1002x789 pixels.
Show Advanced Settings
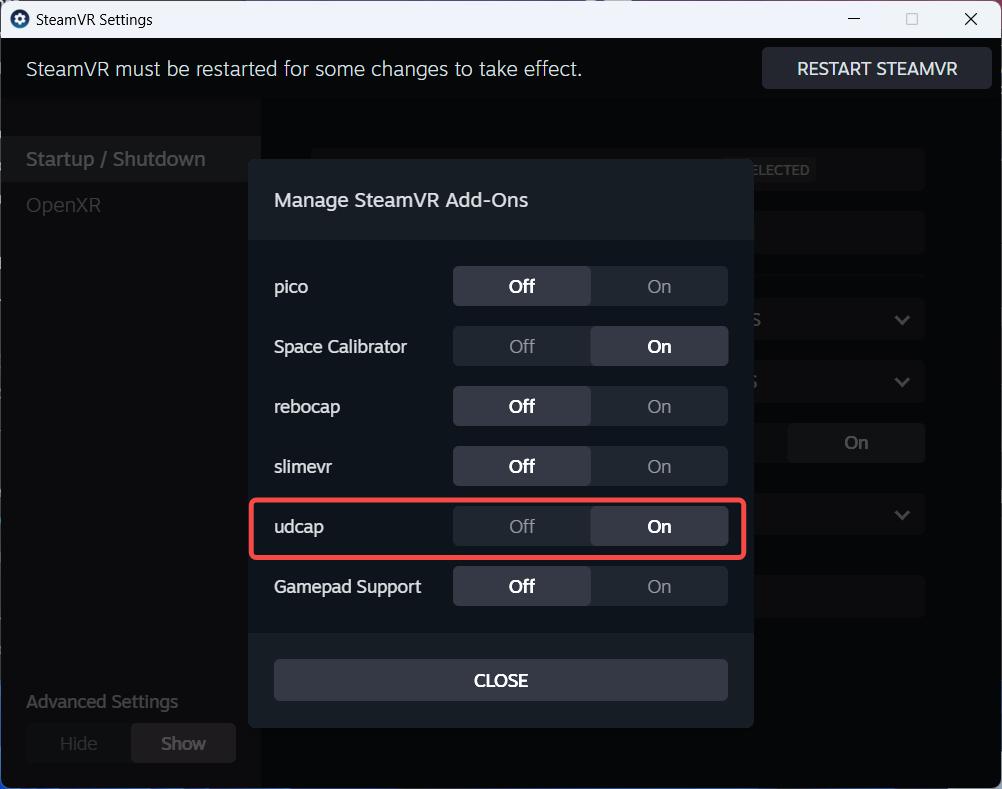pos(183,744)
